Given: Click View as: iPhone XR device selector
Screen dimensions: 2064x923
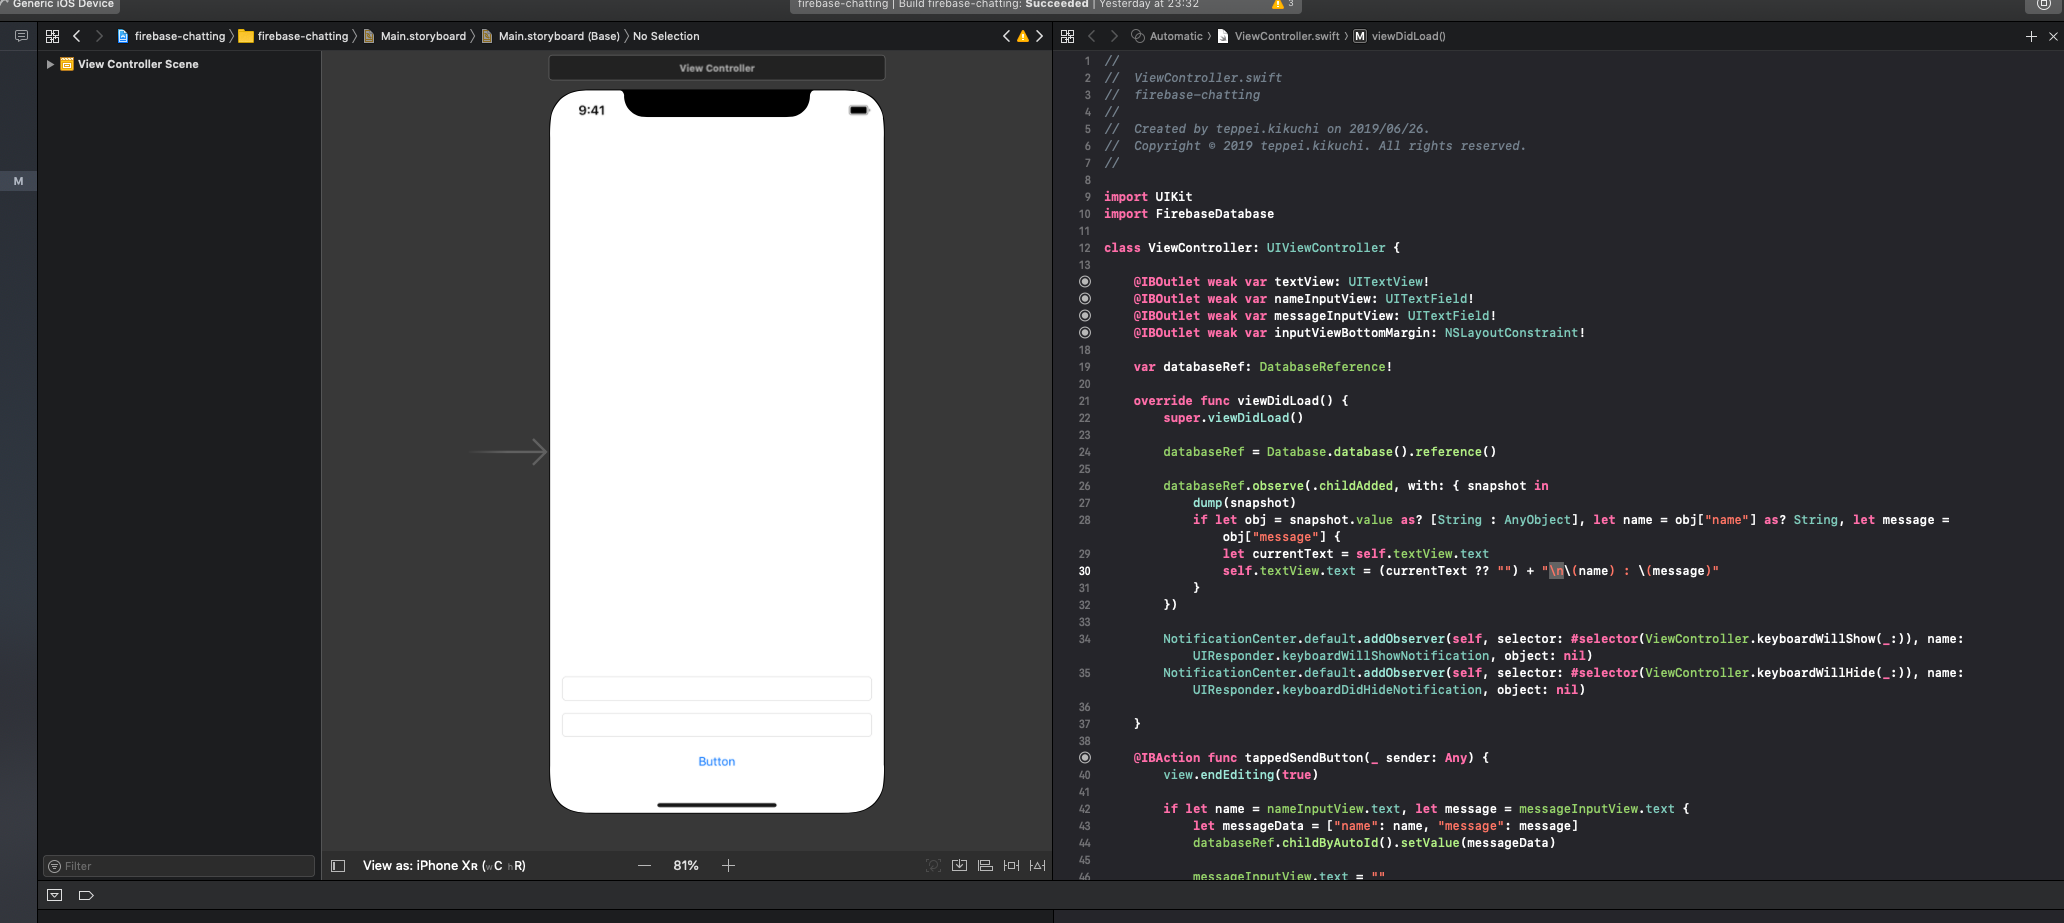Looking at the screenshot, I should [443, 866].
